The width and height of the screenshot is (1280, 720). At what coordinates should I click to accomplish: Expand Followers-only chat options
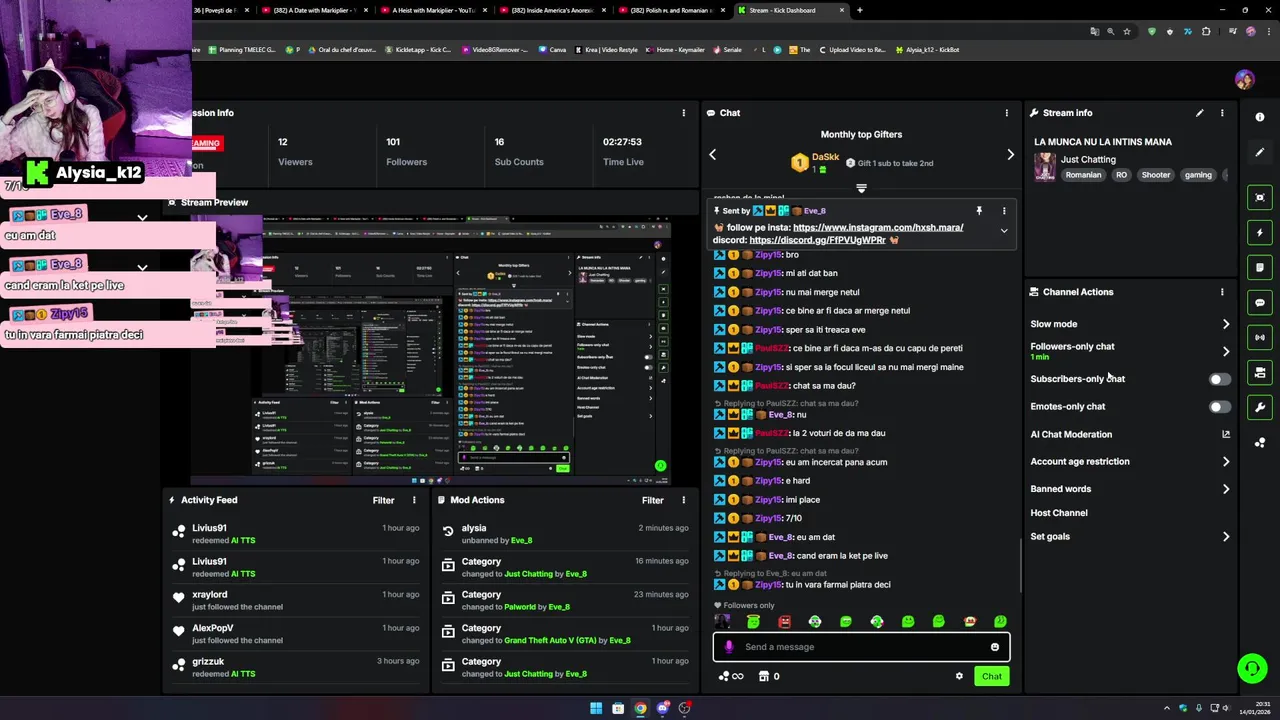tap(1226, 351)
